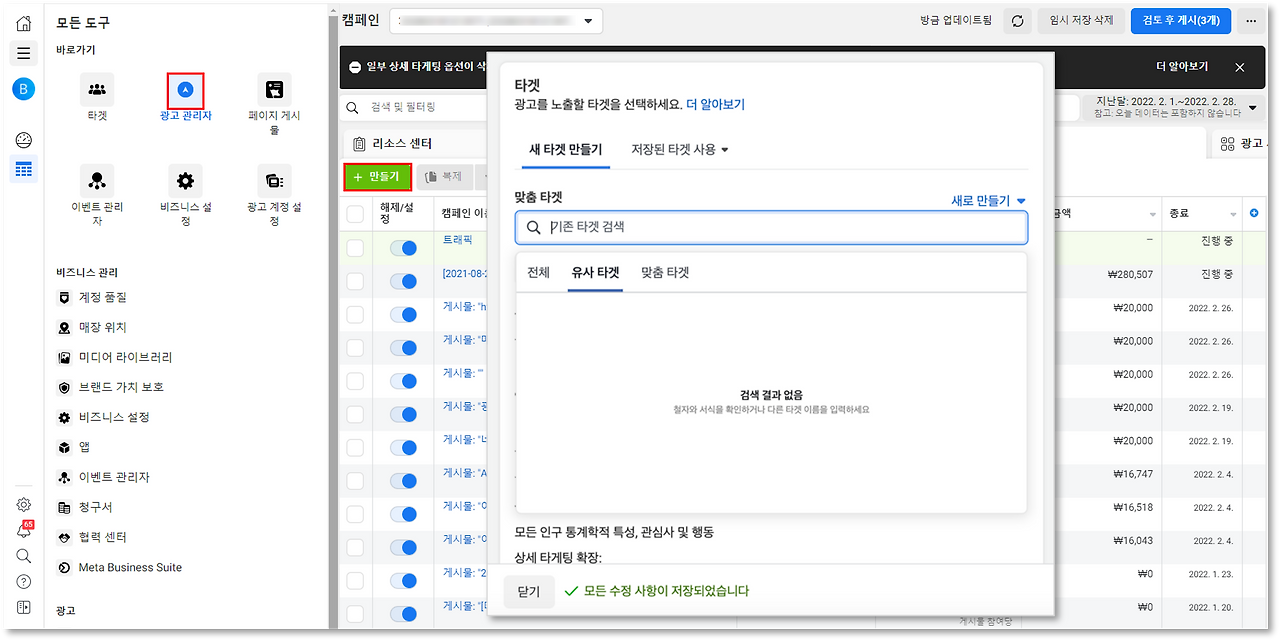
Task: Open the campaigns table grid icon
Action: pos(24,170)
